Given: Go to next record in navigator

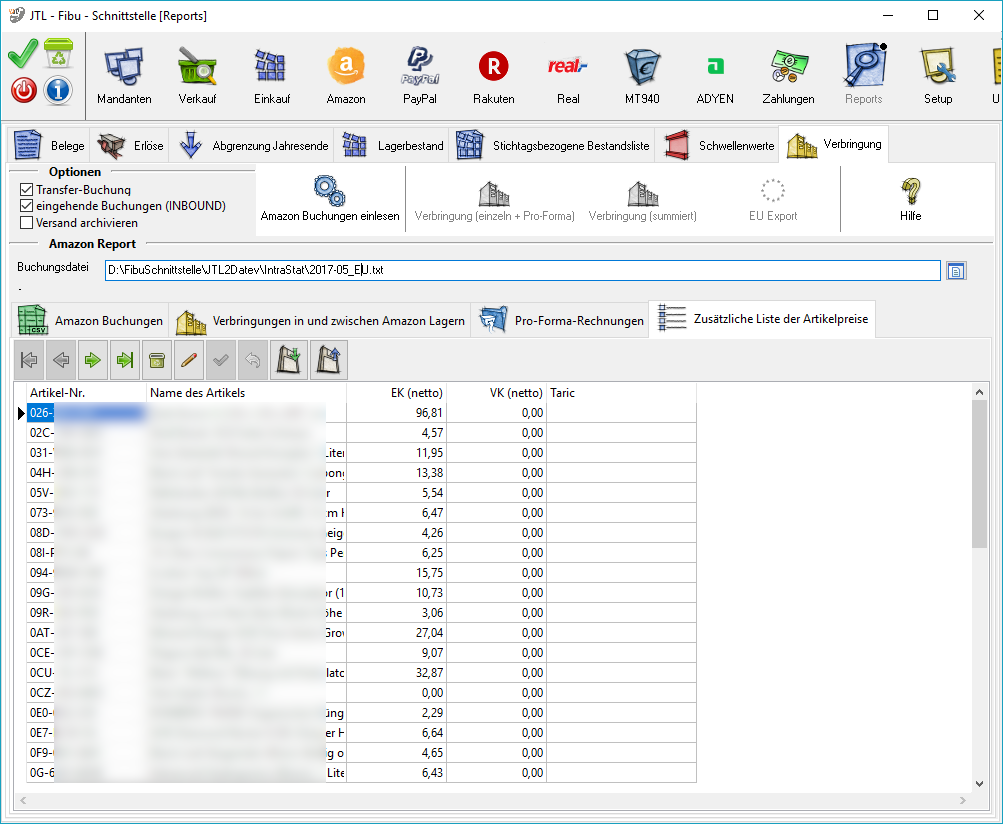Looking at the screenshot, I should 93,360.
